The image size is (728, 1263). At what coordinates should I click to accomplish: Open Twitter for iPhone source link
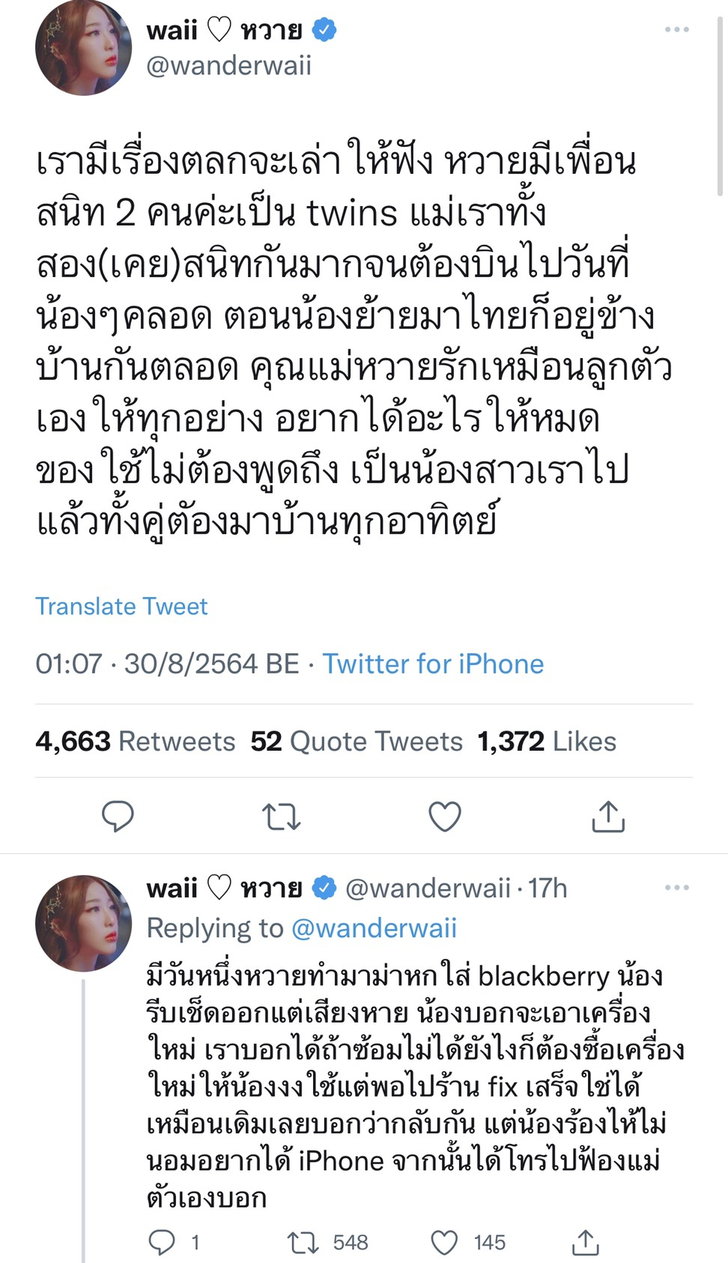tap(433, 664)
